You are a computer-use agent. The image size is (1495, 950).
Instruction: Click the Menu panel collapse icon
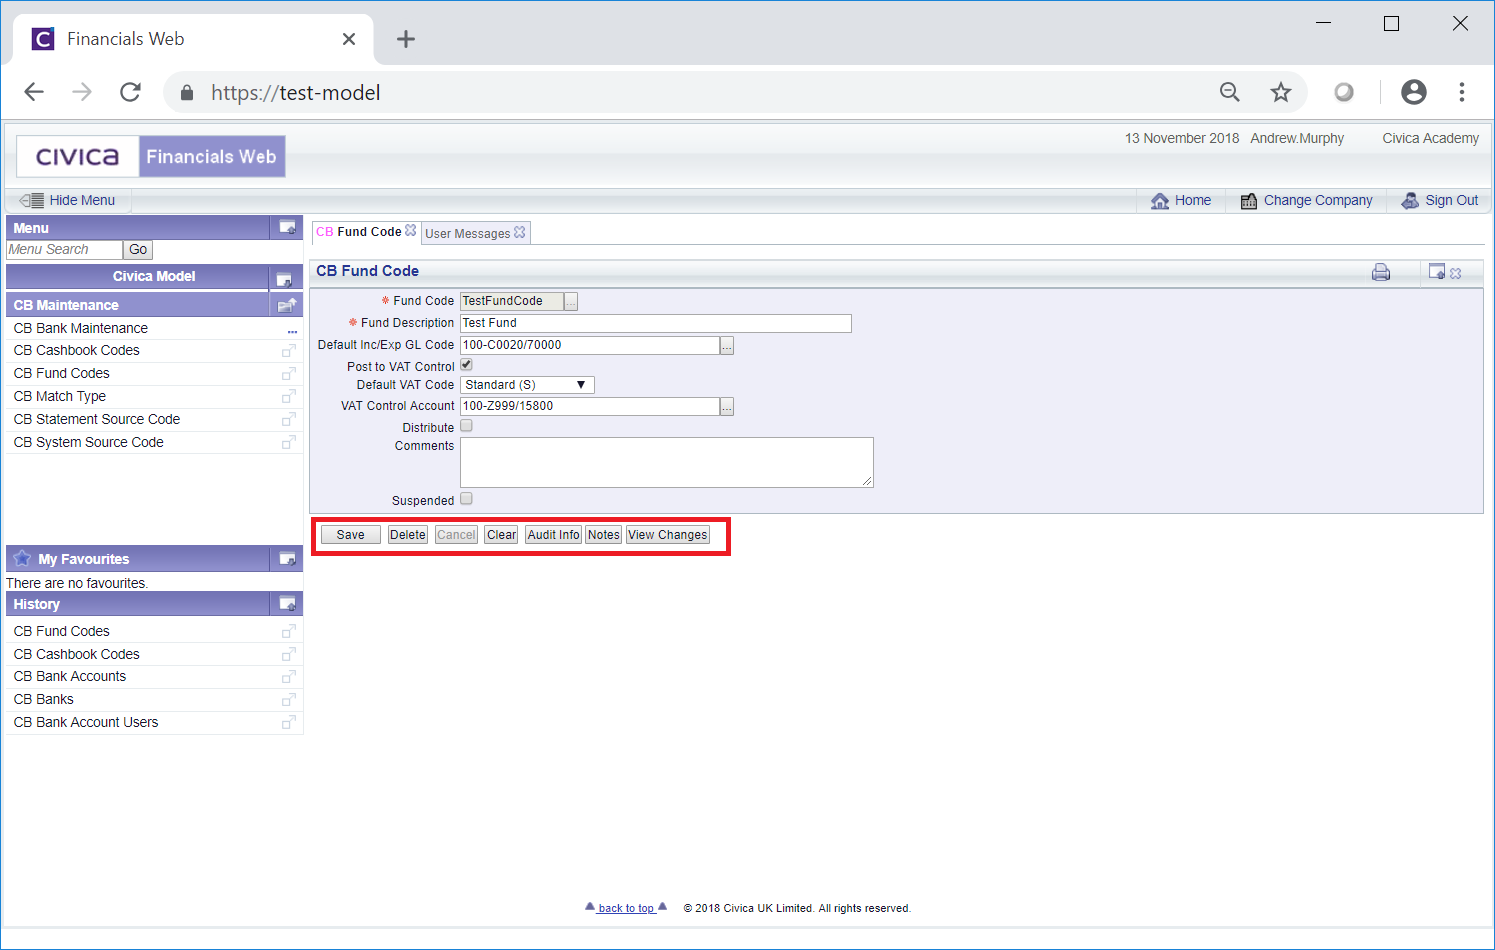point(287,227)
